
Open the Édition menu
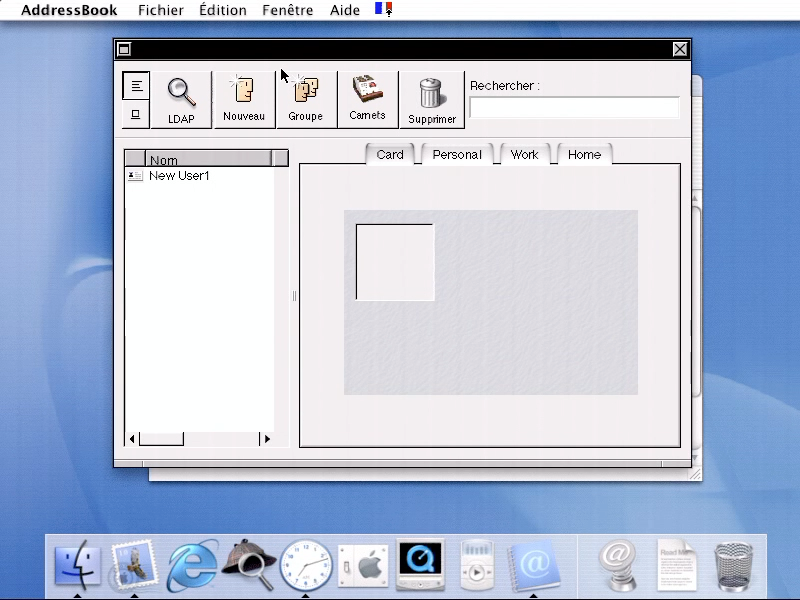[x=223, y=10]
